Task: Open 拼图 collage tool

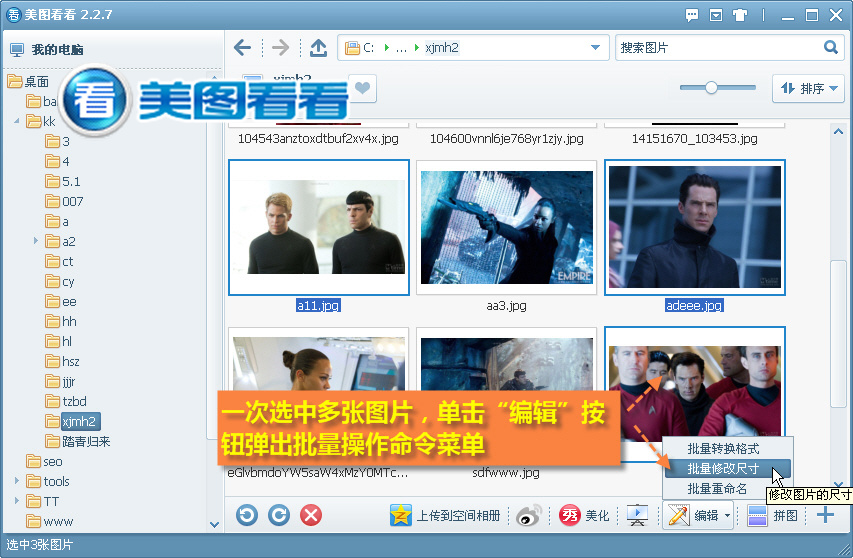Action: tap(772, 515)
